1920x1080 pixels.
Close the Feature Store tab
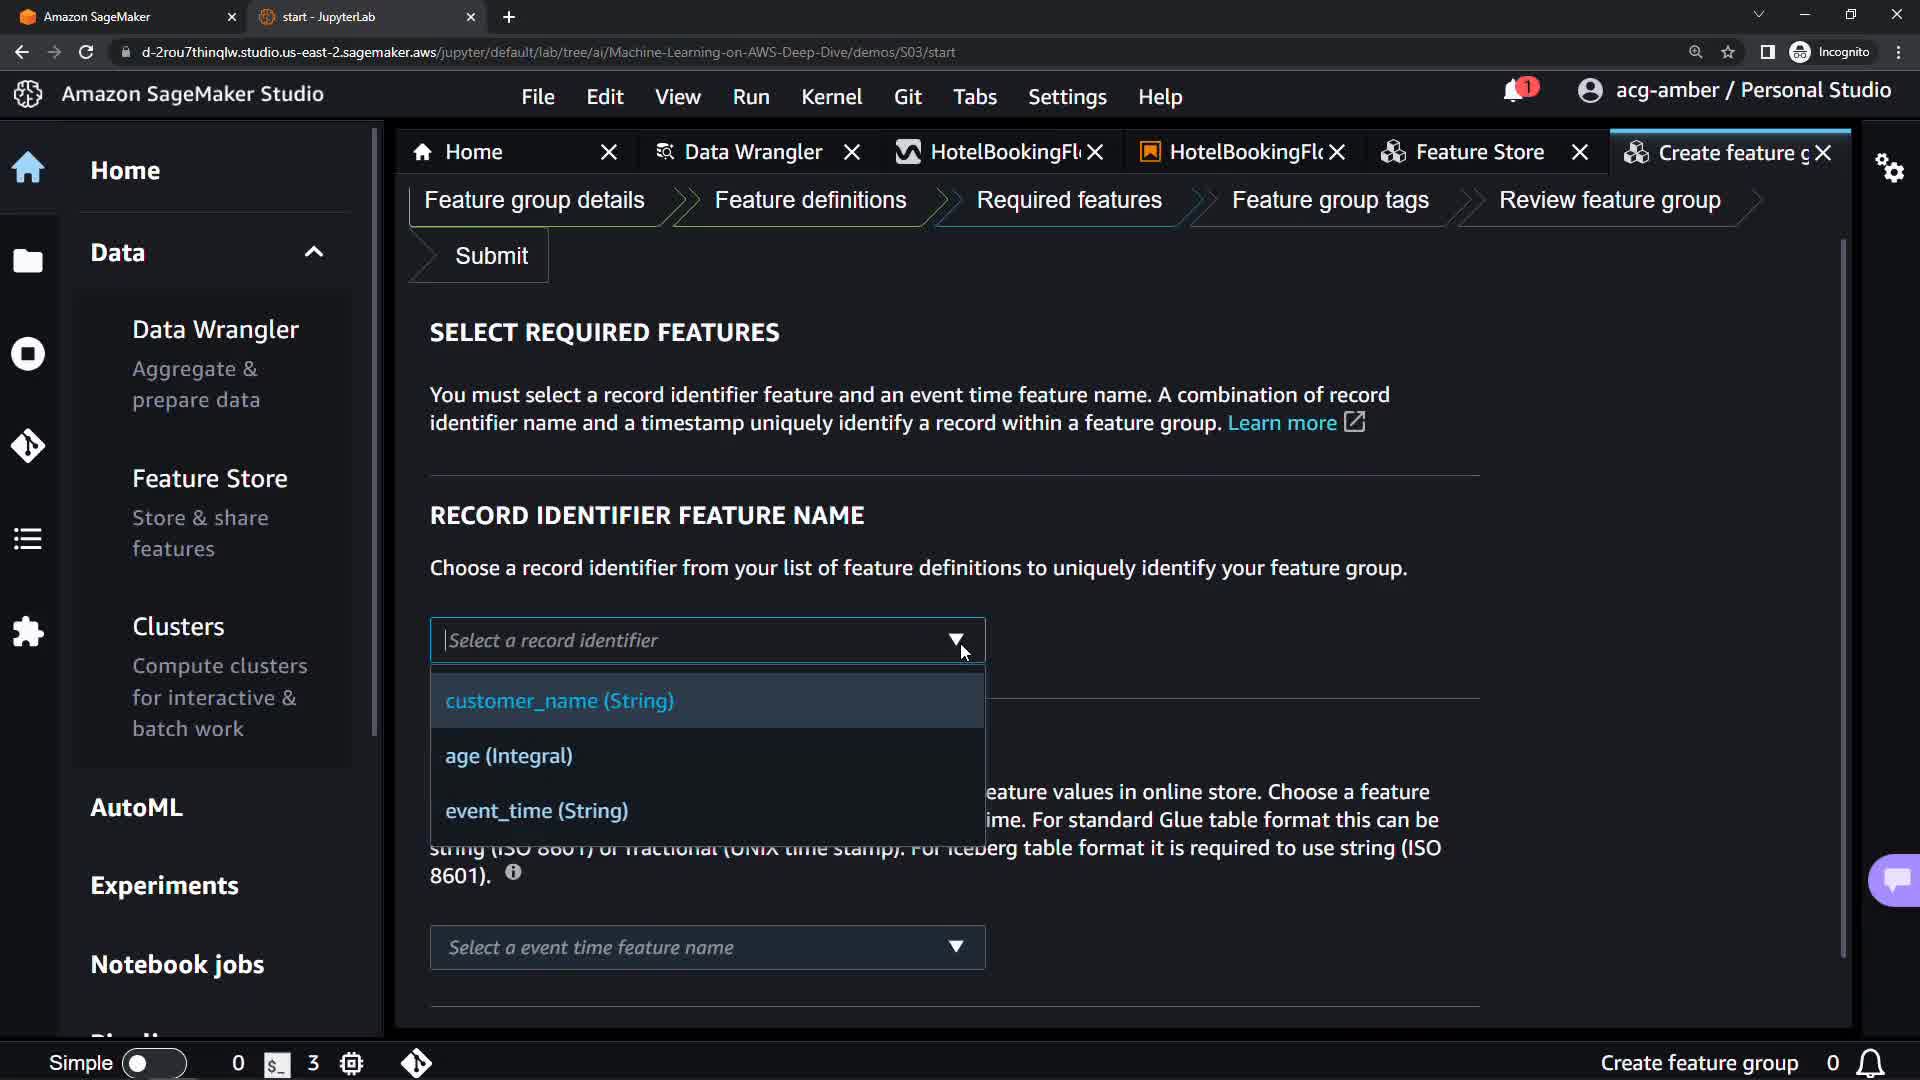click(x=1580, y=152)
